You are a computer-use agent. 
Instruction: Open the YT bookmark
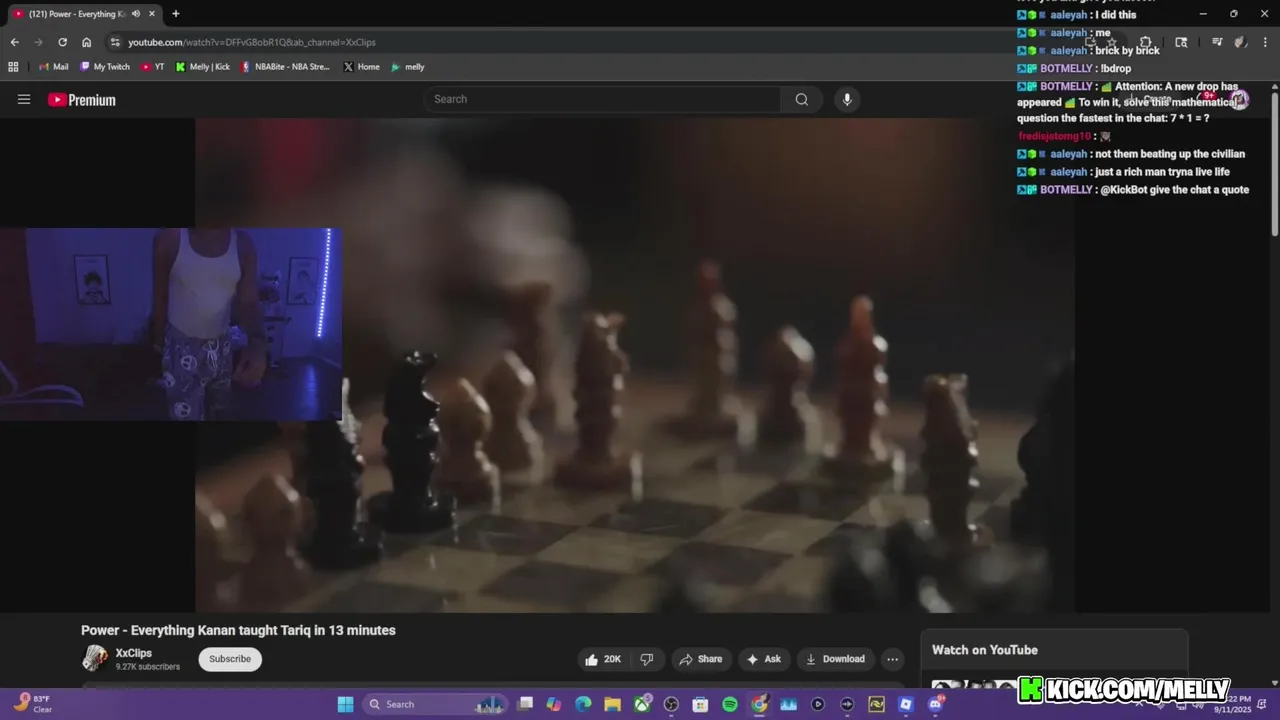tap(153, 67)
